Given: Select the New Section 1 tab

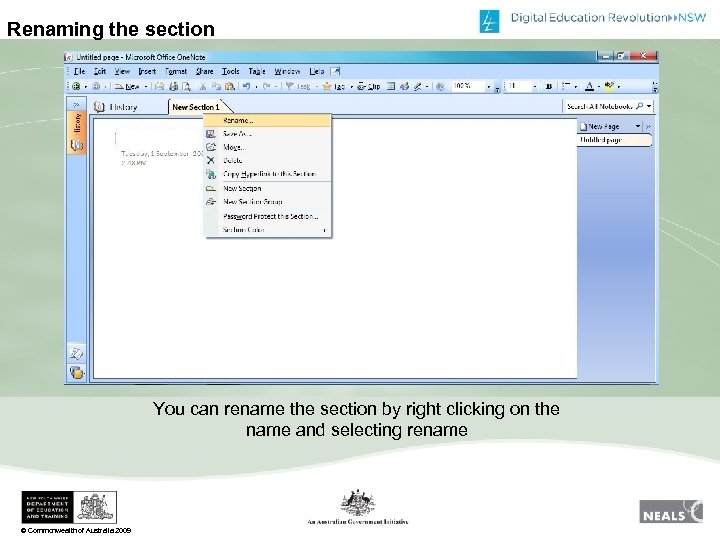Looking at the screenshot, I should 196,107.
